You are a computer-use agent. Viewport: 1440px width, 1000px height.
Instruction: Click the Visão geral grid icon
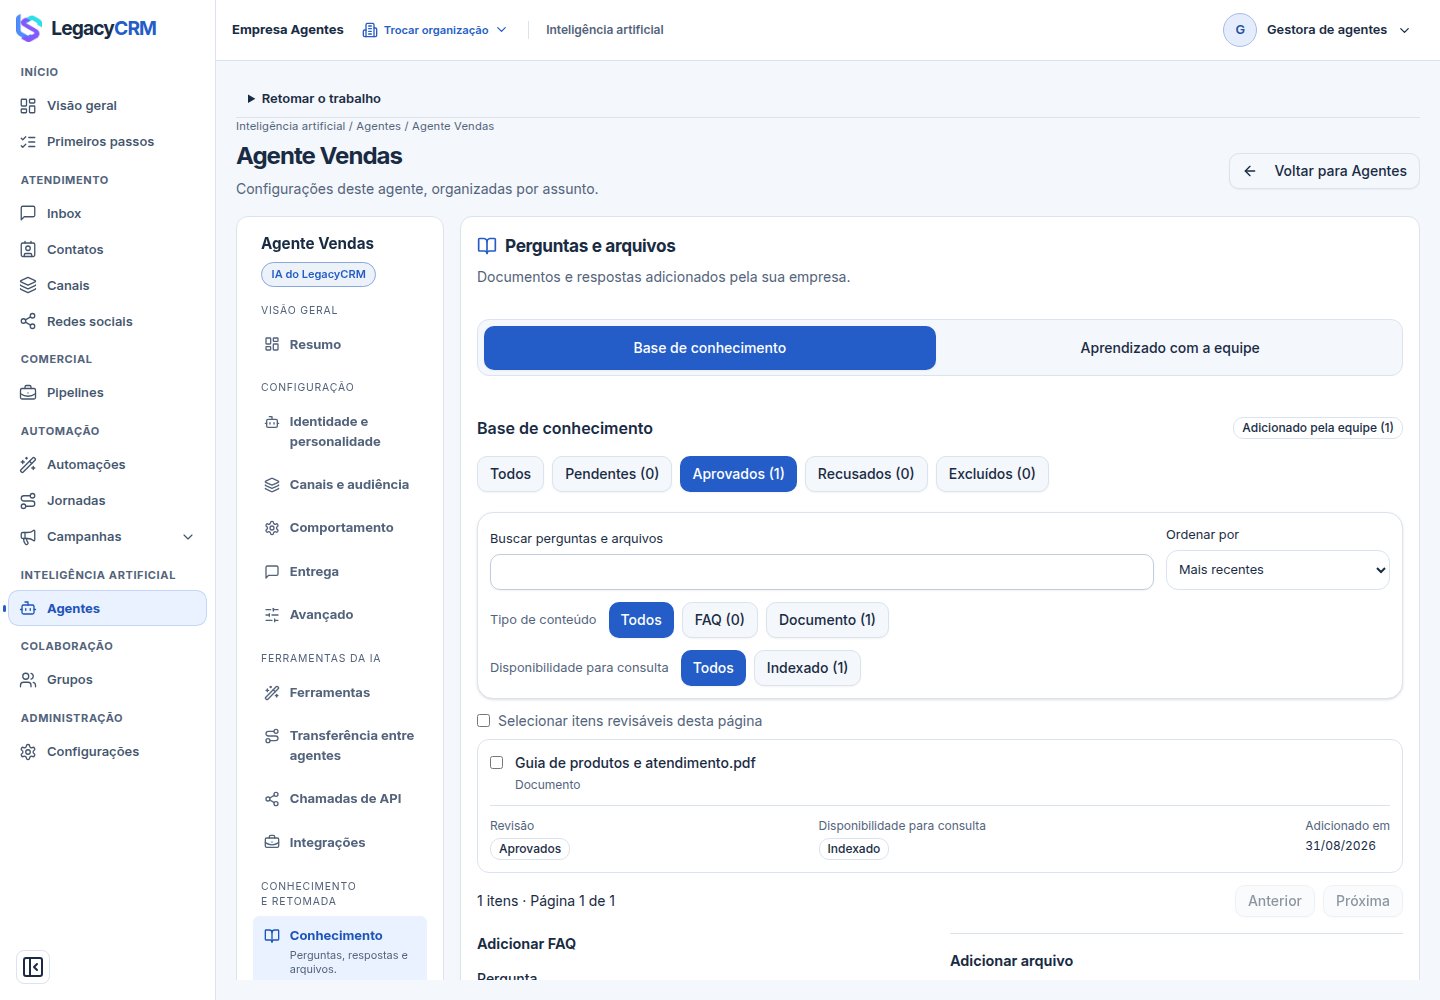[28, 105]
